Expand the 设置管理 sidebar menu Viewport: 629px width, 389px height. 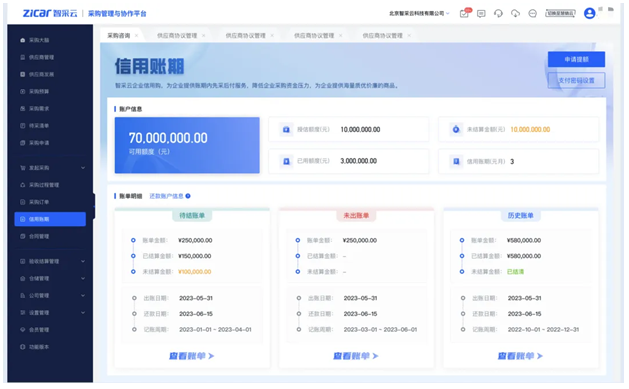coord(52,312)
